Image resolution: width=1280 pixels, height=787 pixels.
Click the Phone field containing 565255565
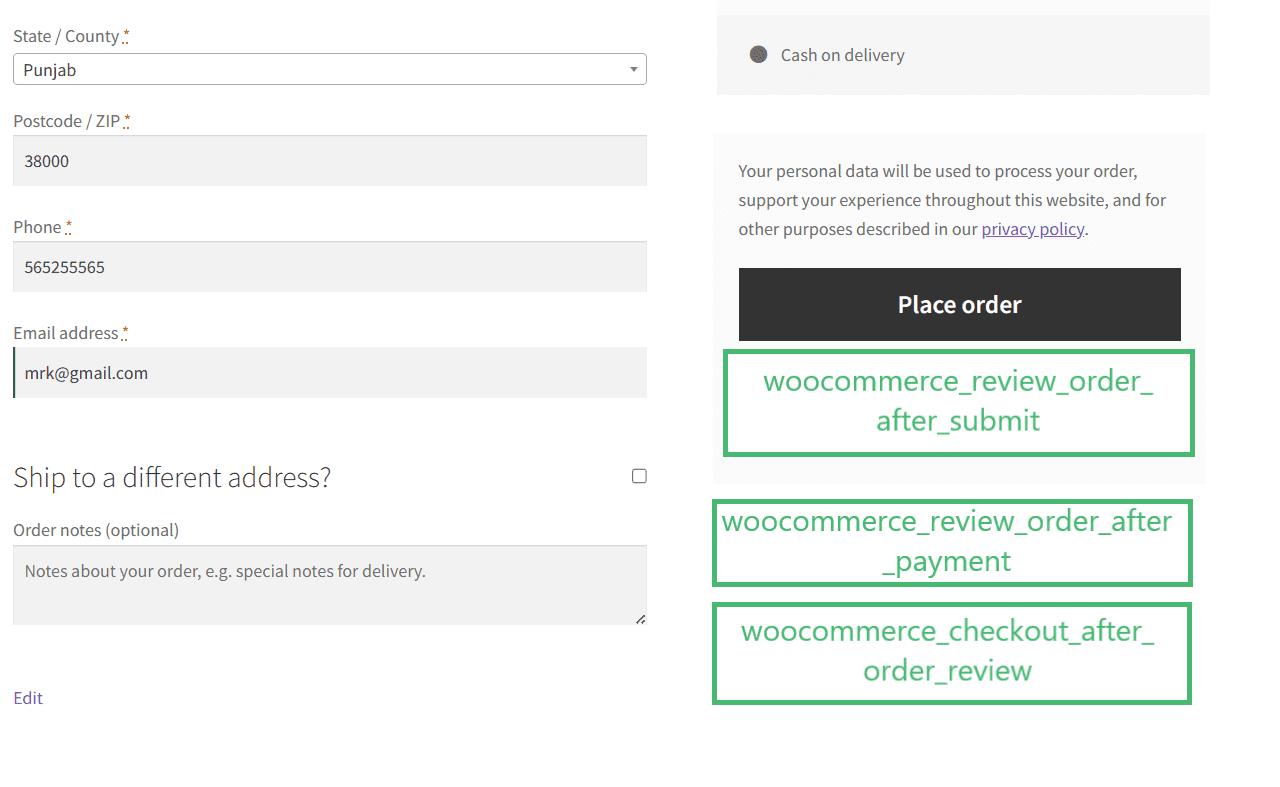[329, 267]
